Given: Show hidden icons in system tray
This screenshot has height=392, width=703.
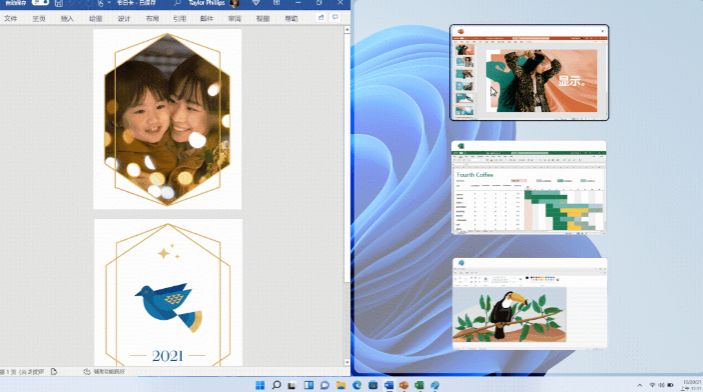Looking at the screenshot, I should coord(640,385).
